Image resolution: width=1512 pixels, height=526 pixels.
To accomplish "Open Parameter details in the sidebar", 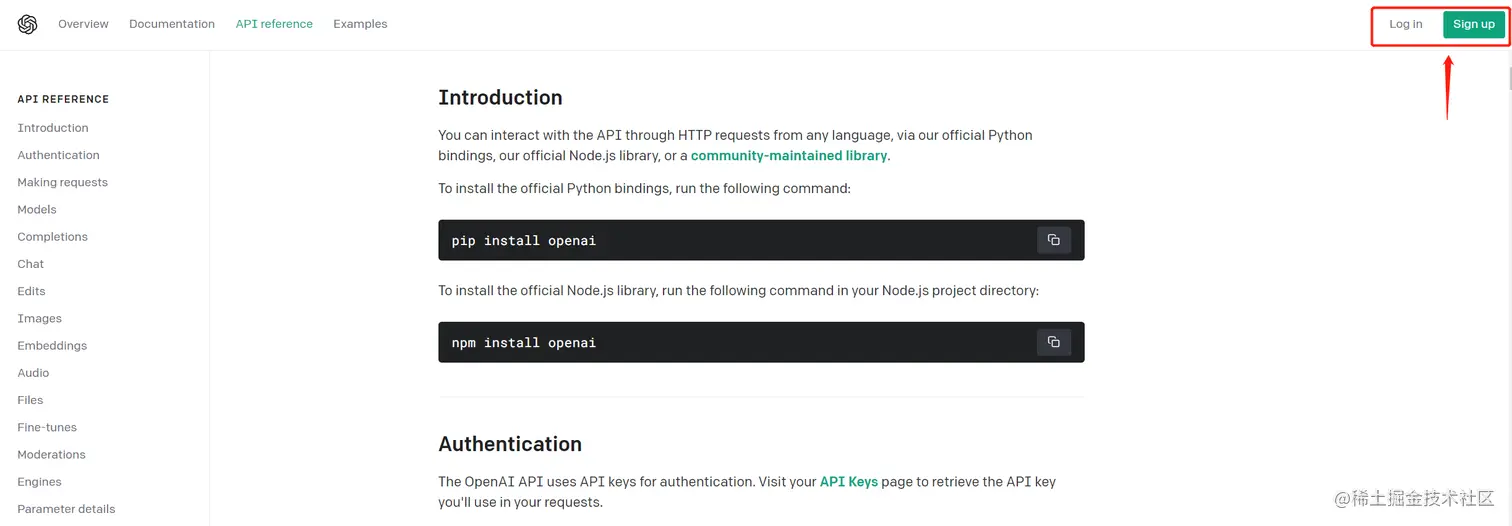I will tap(66, 509).
